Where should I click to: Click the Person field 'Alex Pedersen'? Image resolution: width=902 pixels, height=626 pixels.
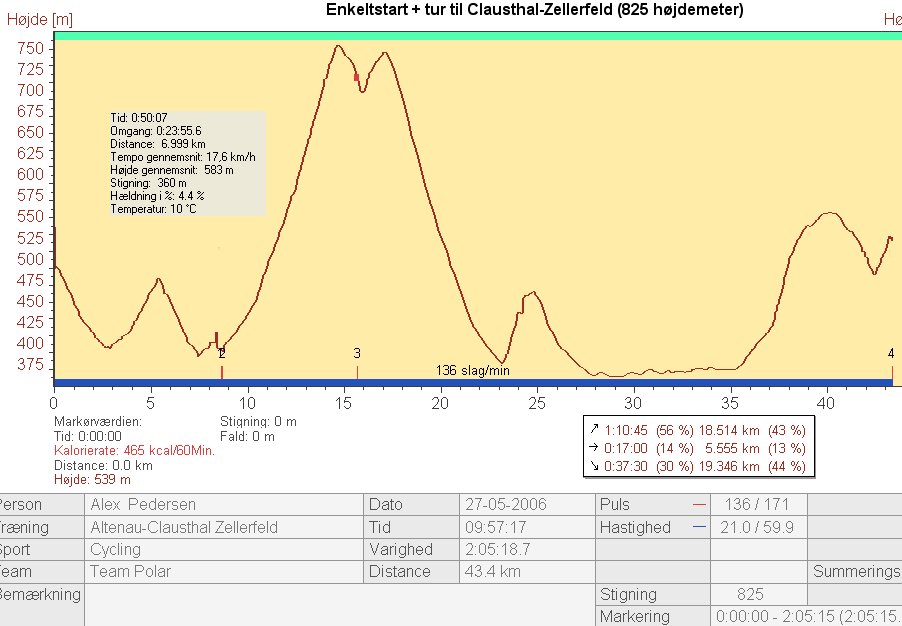click(x=224, y=505)
